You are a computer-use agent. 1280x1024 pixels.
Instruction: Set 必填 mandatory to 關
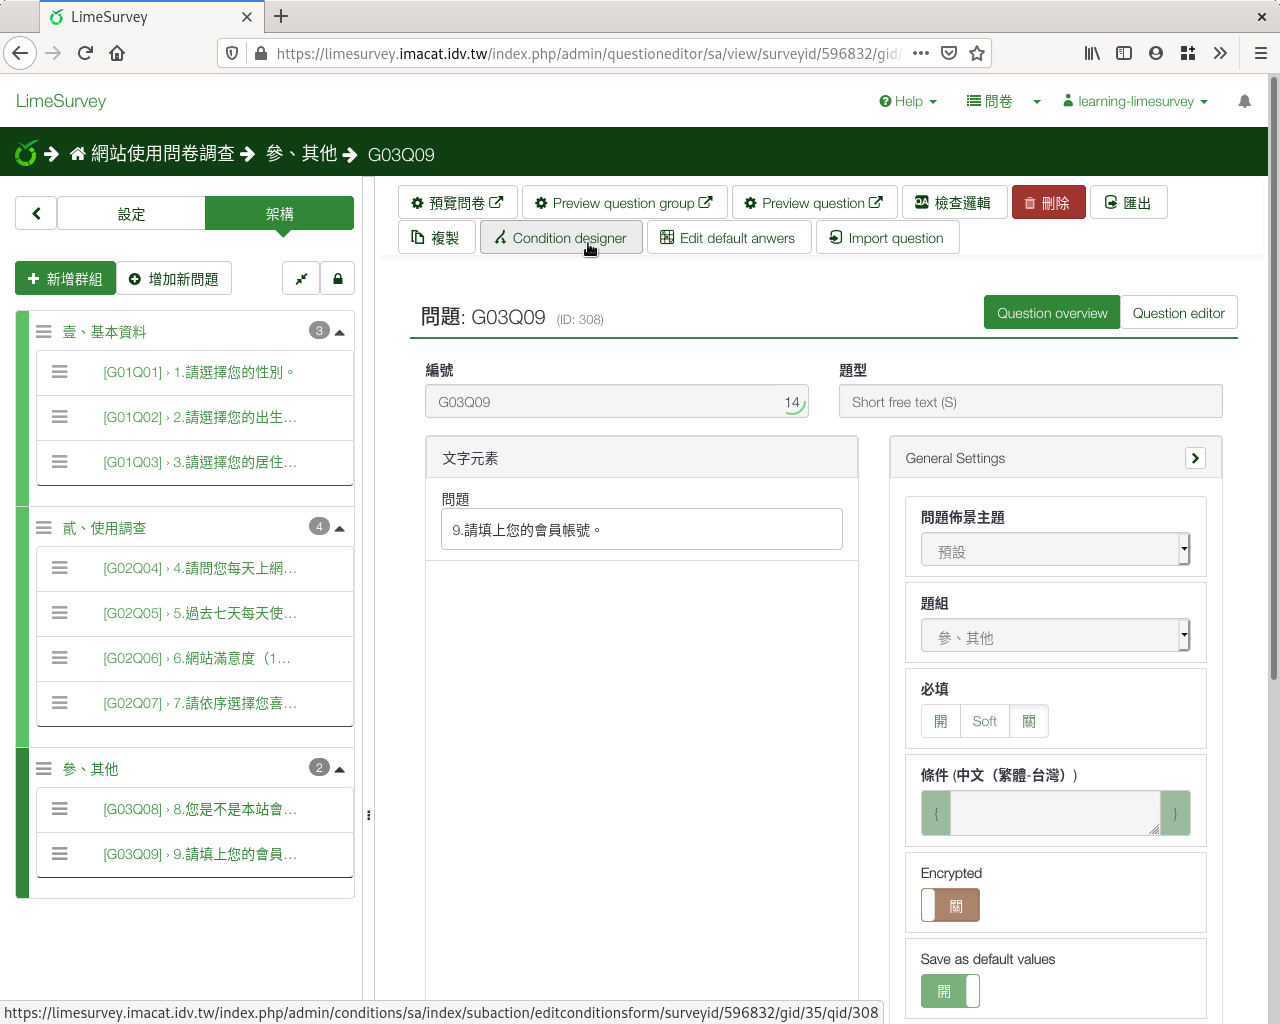[x=1029, y=721]
